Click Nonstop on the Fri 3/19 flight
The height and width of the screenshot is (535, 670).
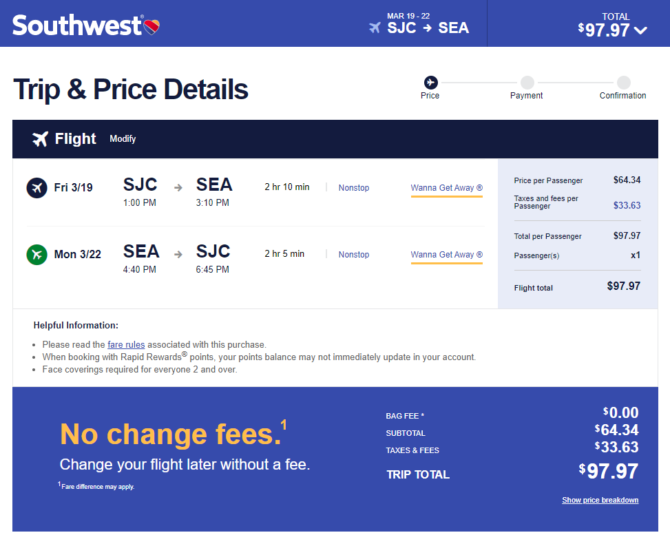coord(354,188)
